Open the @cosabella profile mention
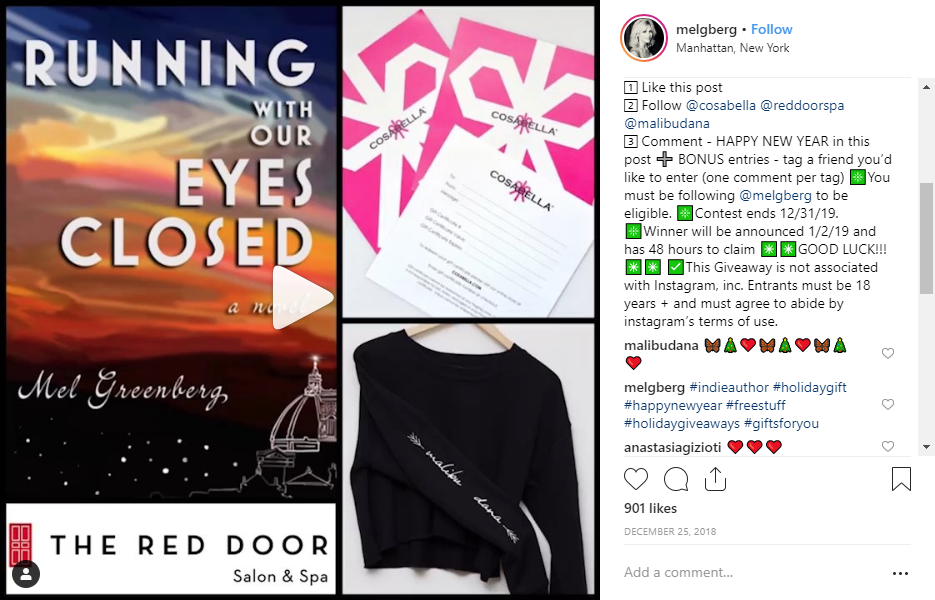 coord(721,106)
